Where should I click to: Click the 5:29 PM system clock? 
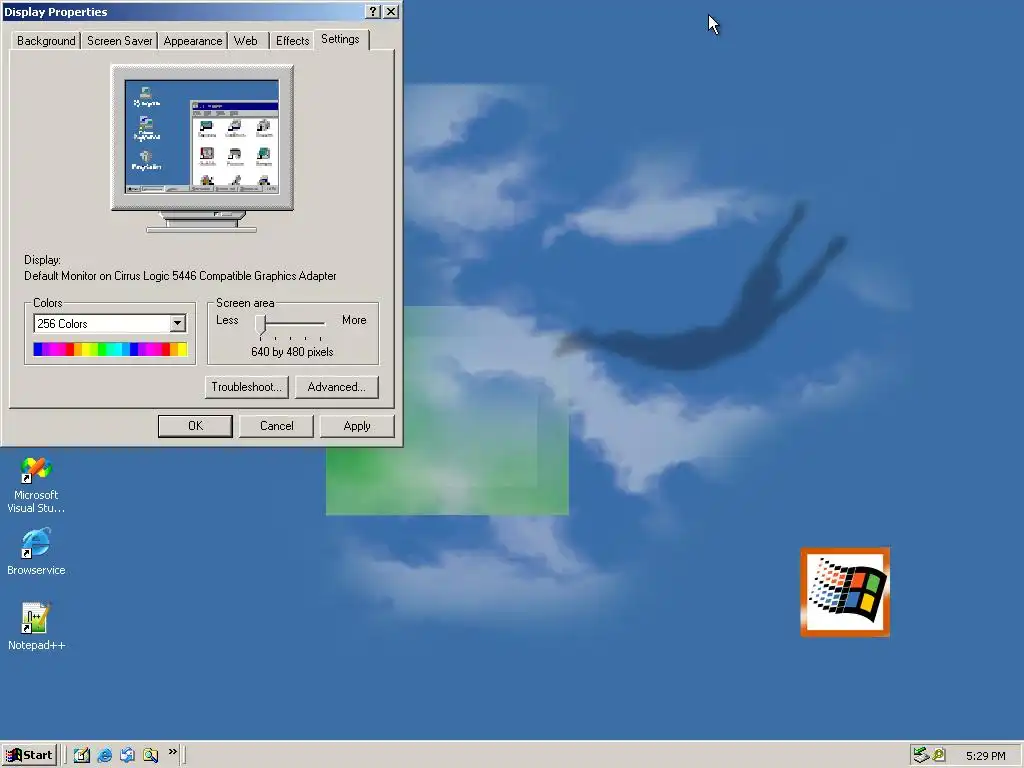(985, 756)
